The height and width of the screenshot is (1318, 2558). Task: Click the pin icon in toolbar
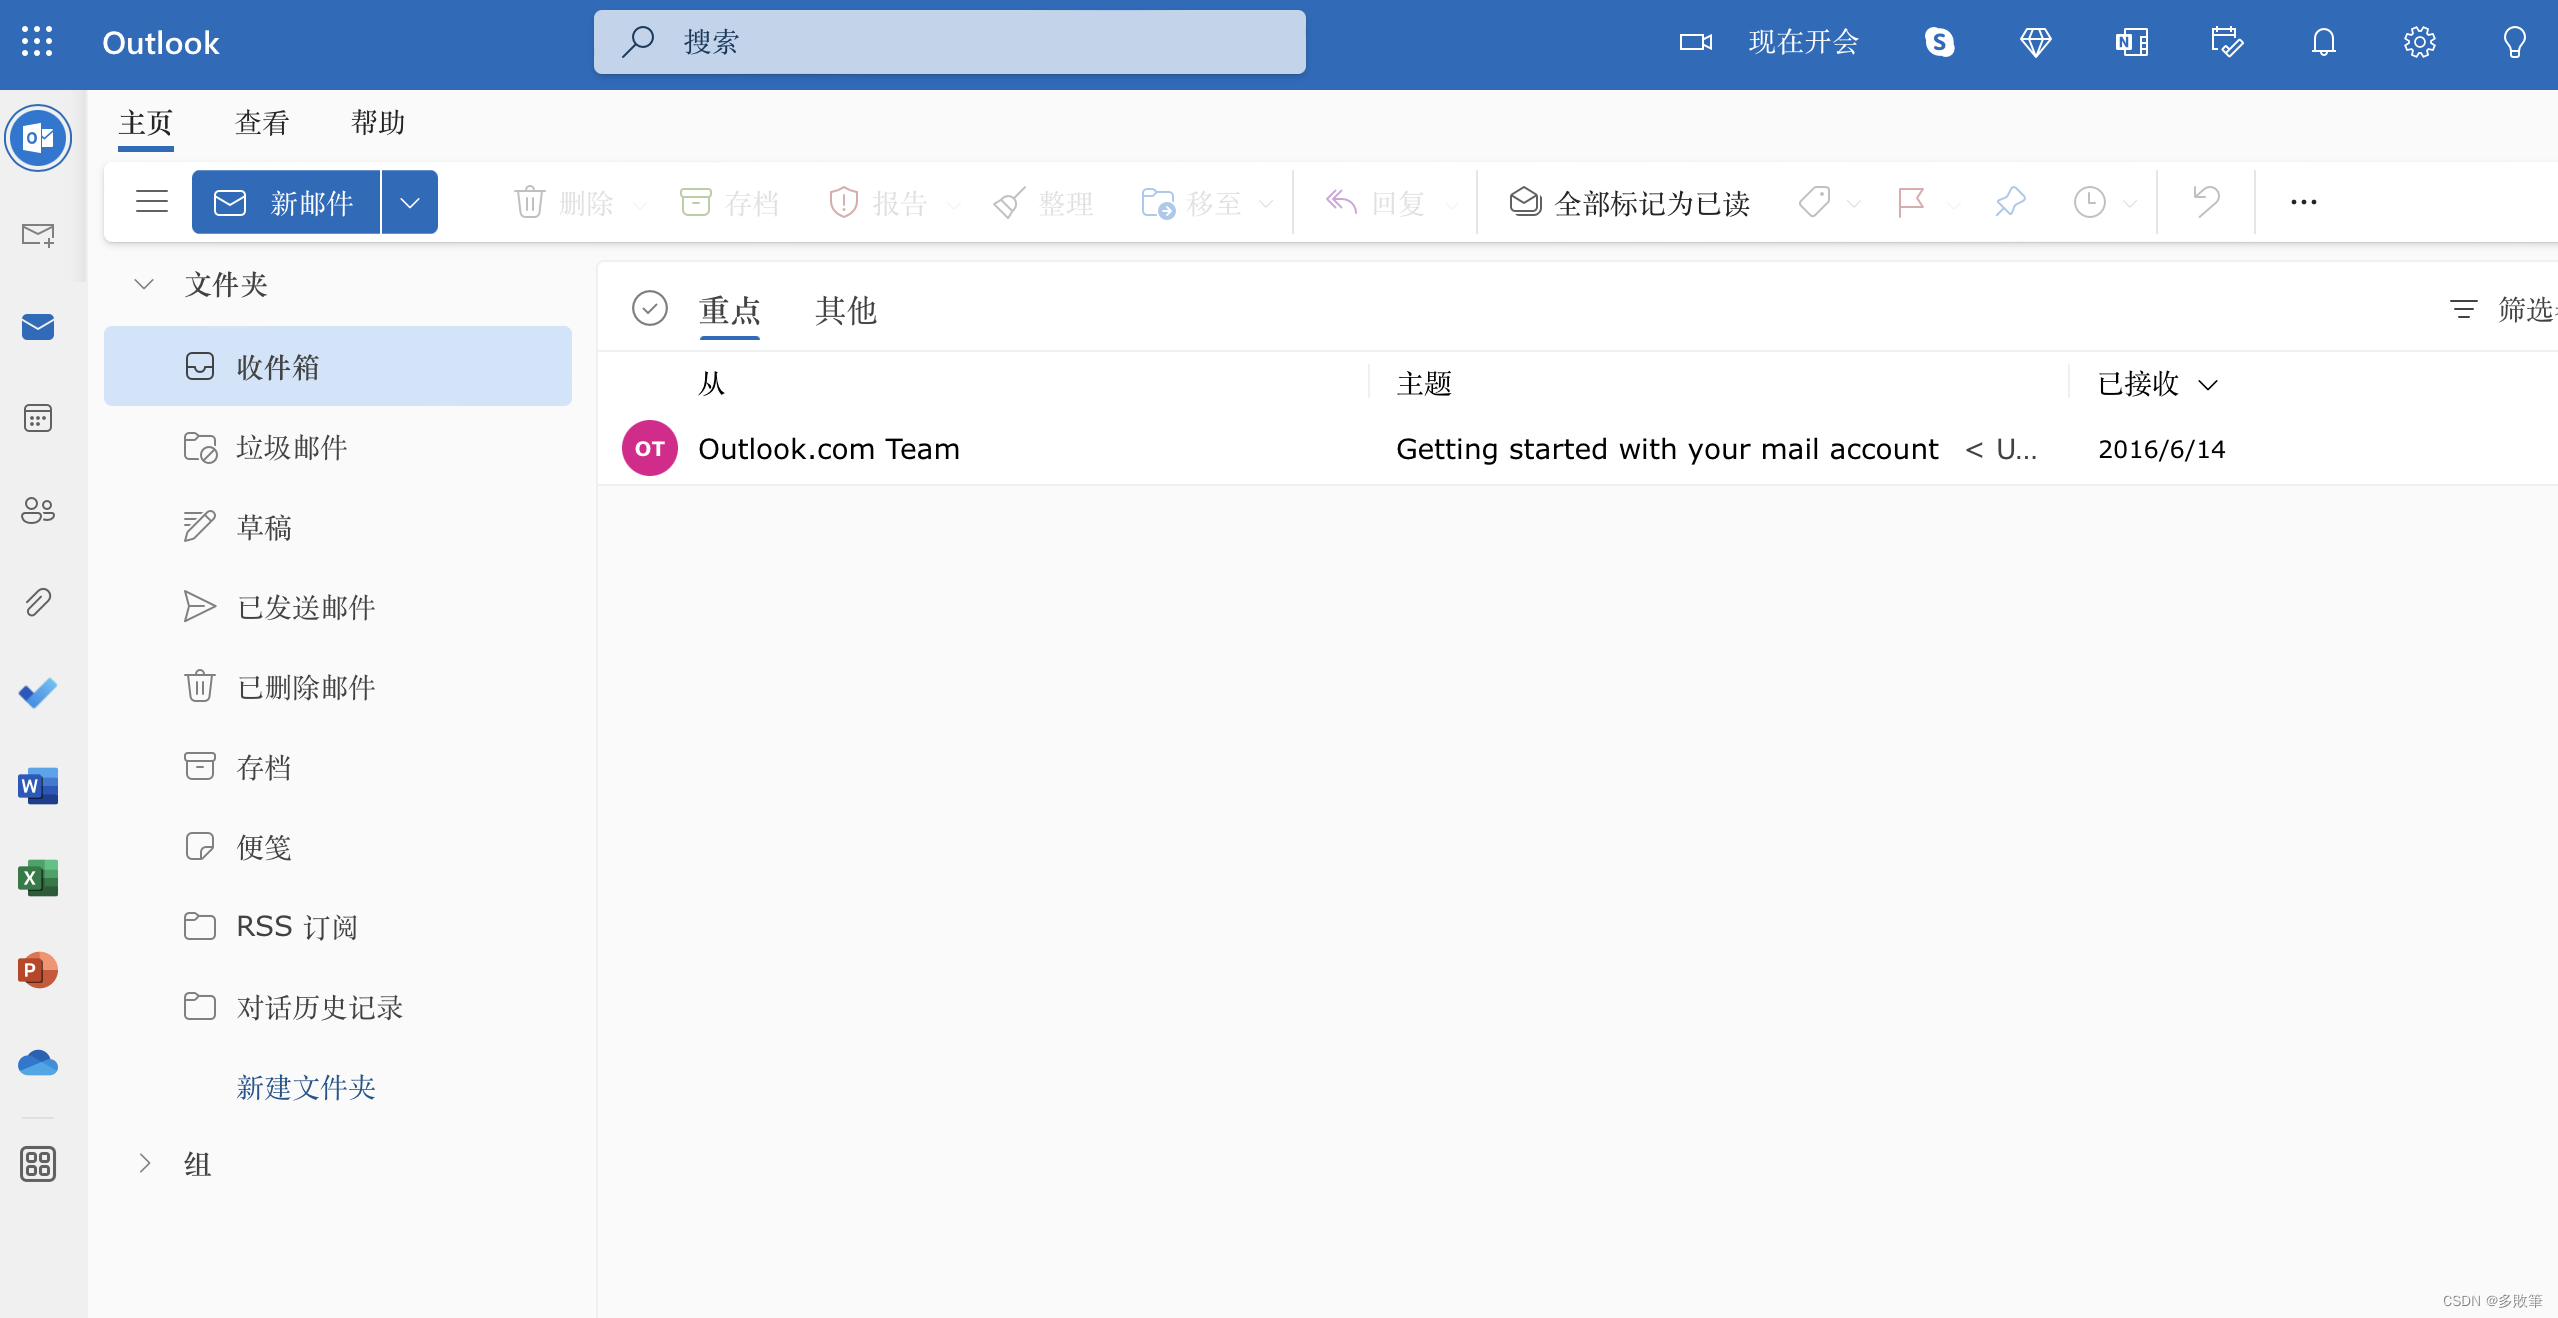tap(2009, 202)
